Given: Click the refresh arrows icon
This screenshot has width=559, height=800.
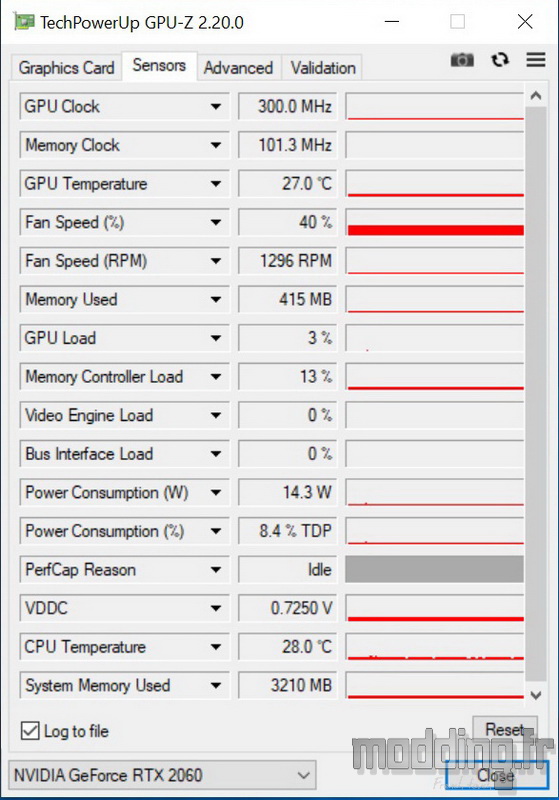Looking at the screenshot, I should coord(500,60).
